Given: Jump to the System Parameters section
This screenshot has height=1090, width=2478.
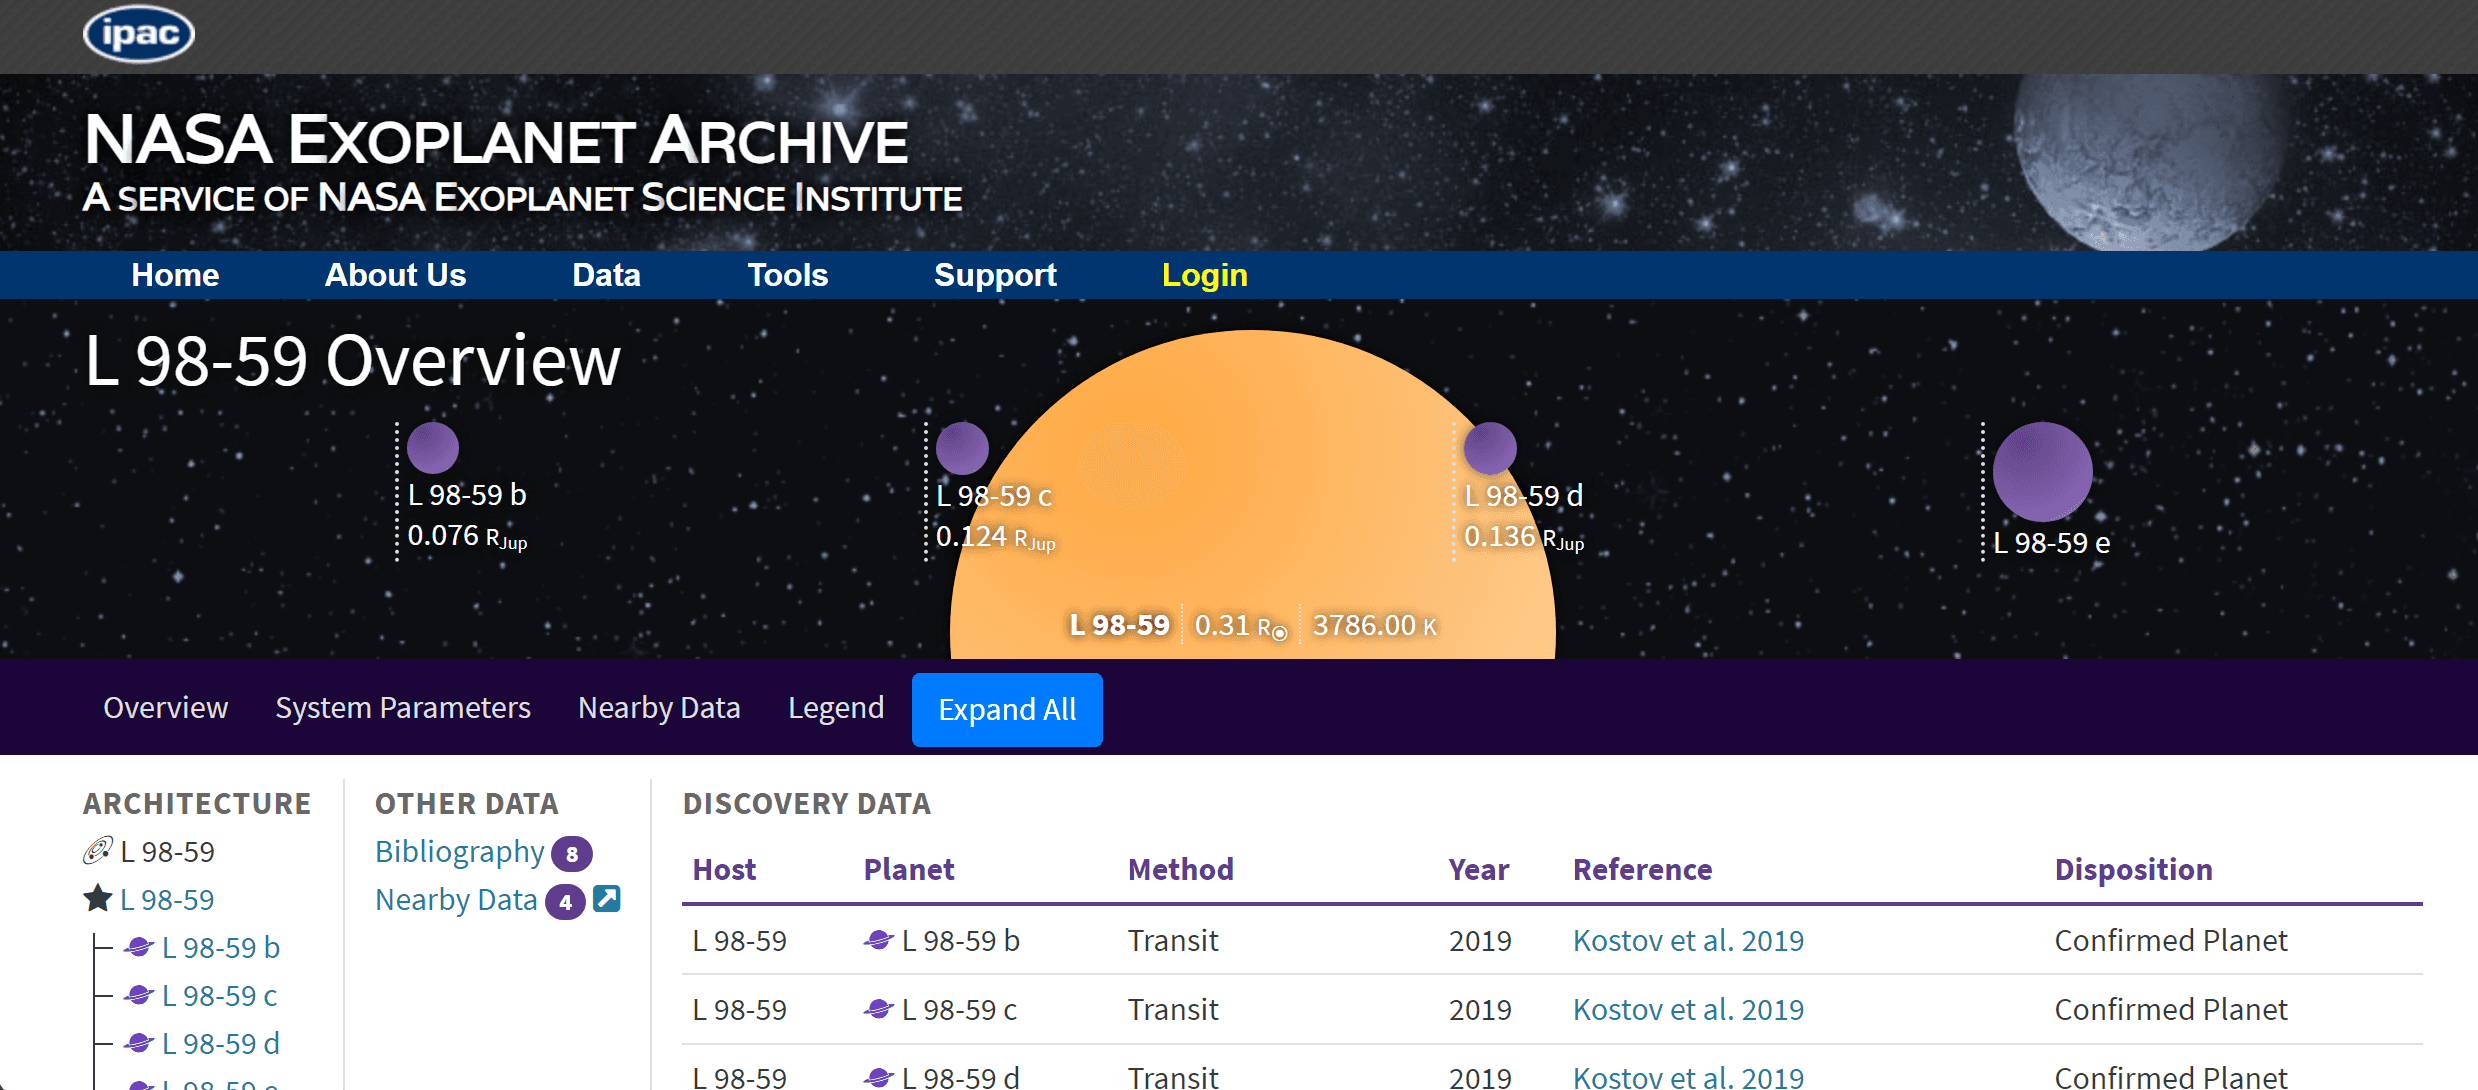Looking at the screenshot, I should coord(403,707).
